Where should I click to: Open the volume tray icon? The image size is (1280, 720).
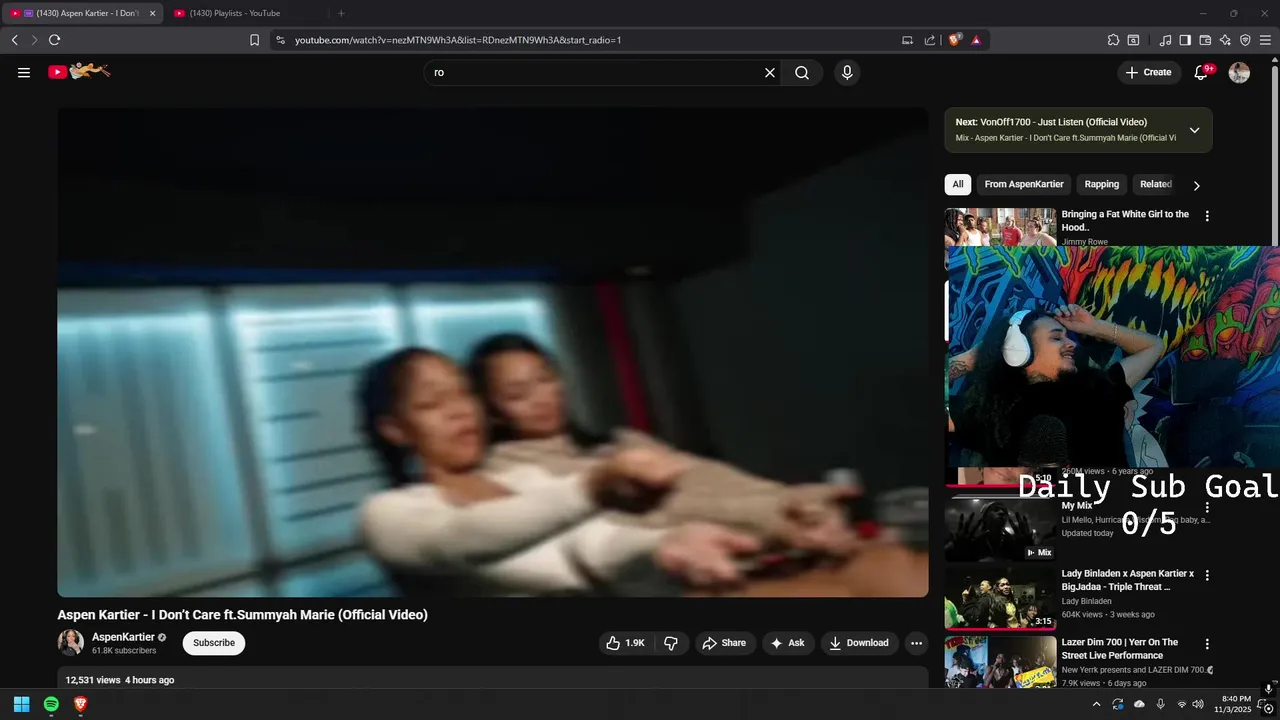1198,704
